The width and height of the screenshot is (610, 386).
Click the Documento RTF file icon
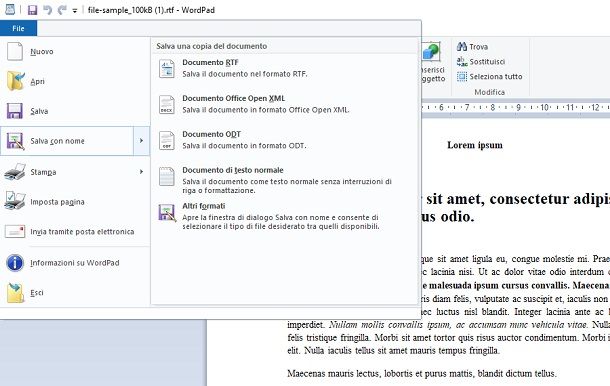point(167,68)
